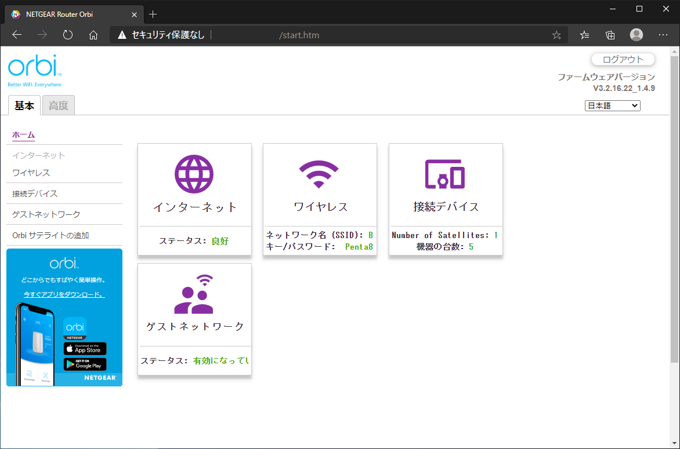This screenshot has width=680, height=449.
Task: Click the 接続デバイス tile title
Action: (446, 206)
